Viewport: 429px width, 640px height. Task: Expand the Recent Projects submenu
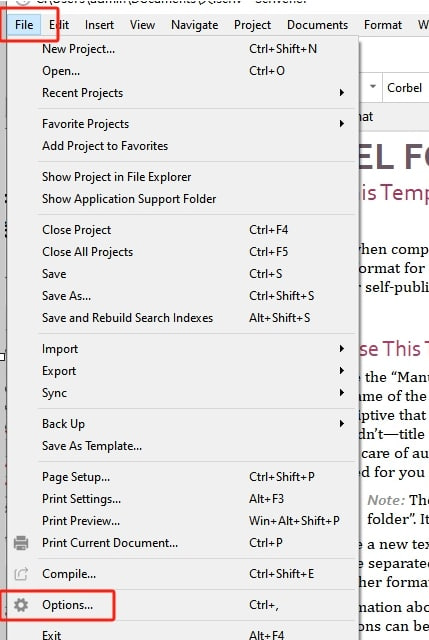[x=342, y=93]
